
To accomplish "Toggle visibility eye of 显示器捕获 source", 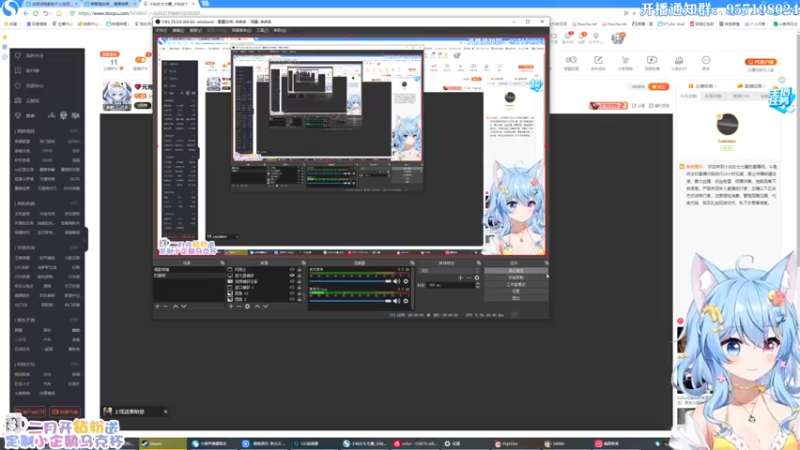I will pyautogui.click(x=292, y=276).
